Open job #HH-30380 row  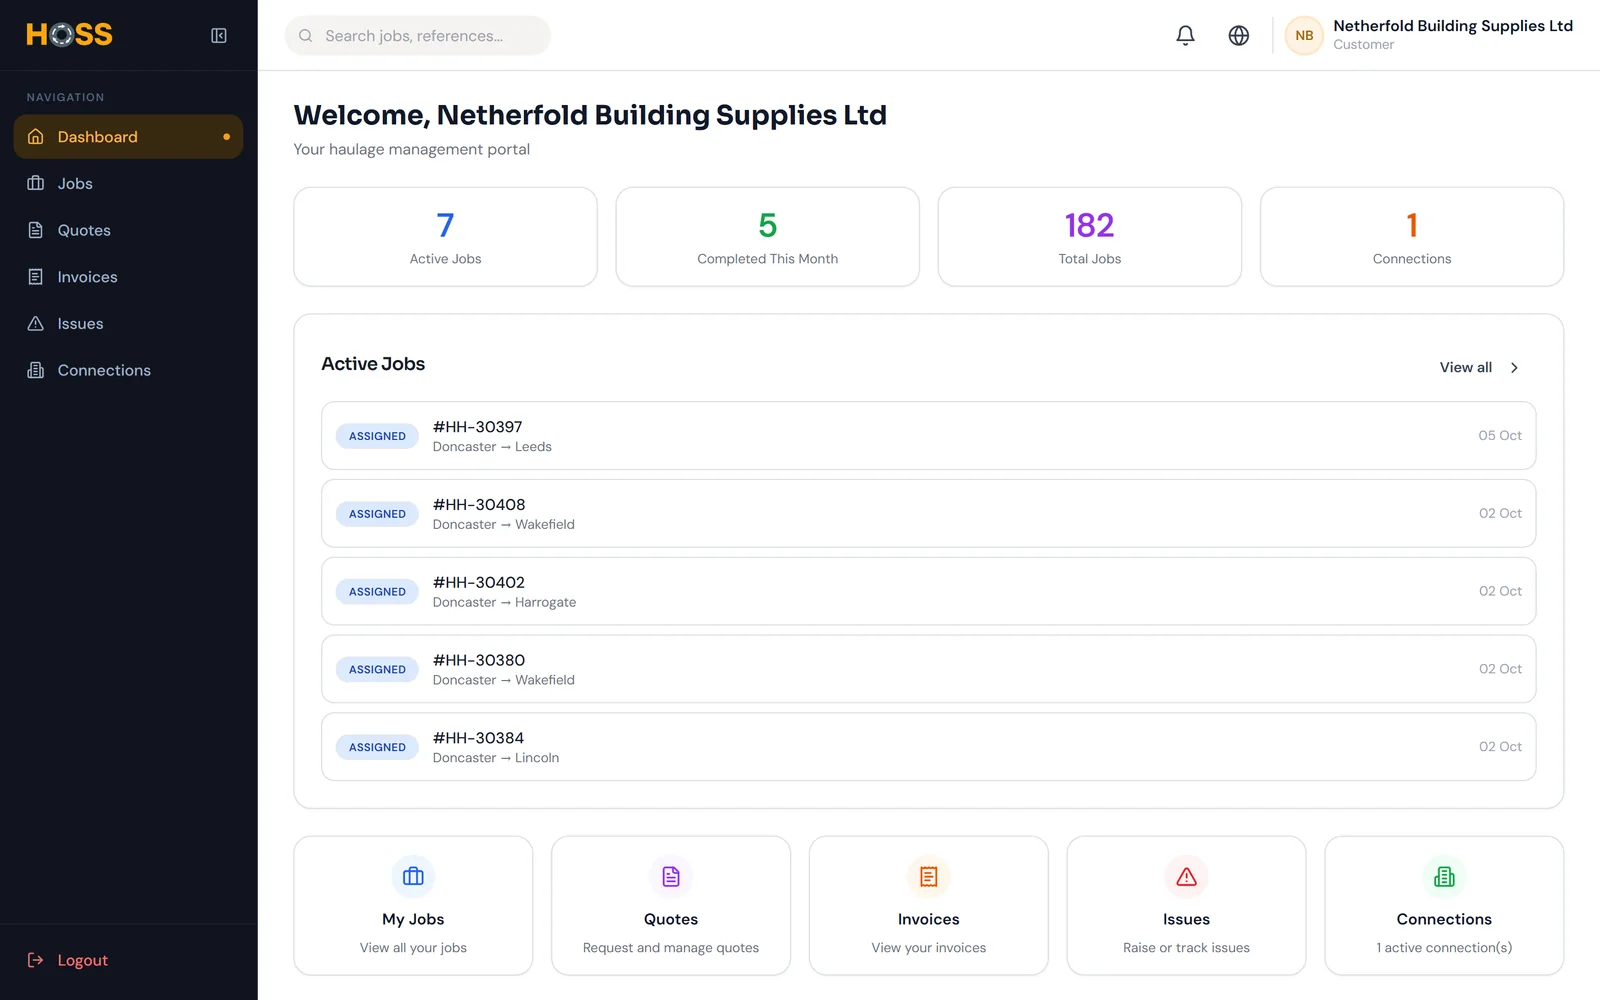[928, 669]
